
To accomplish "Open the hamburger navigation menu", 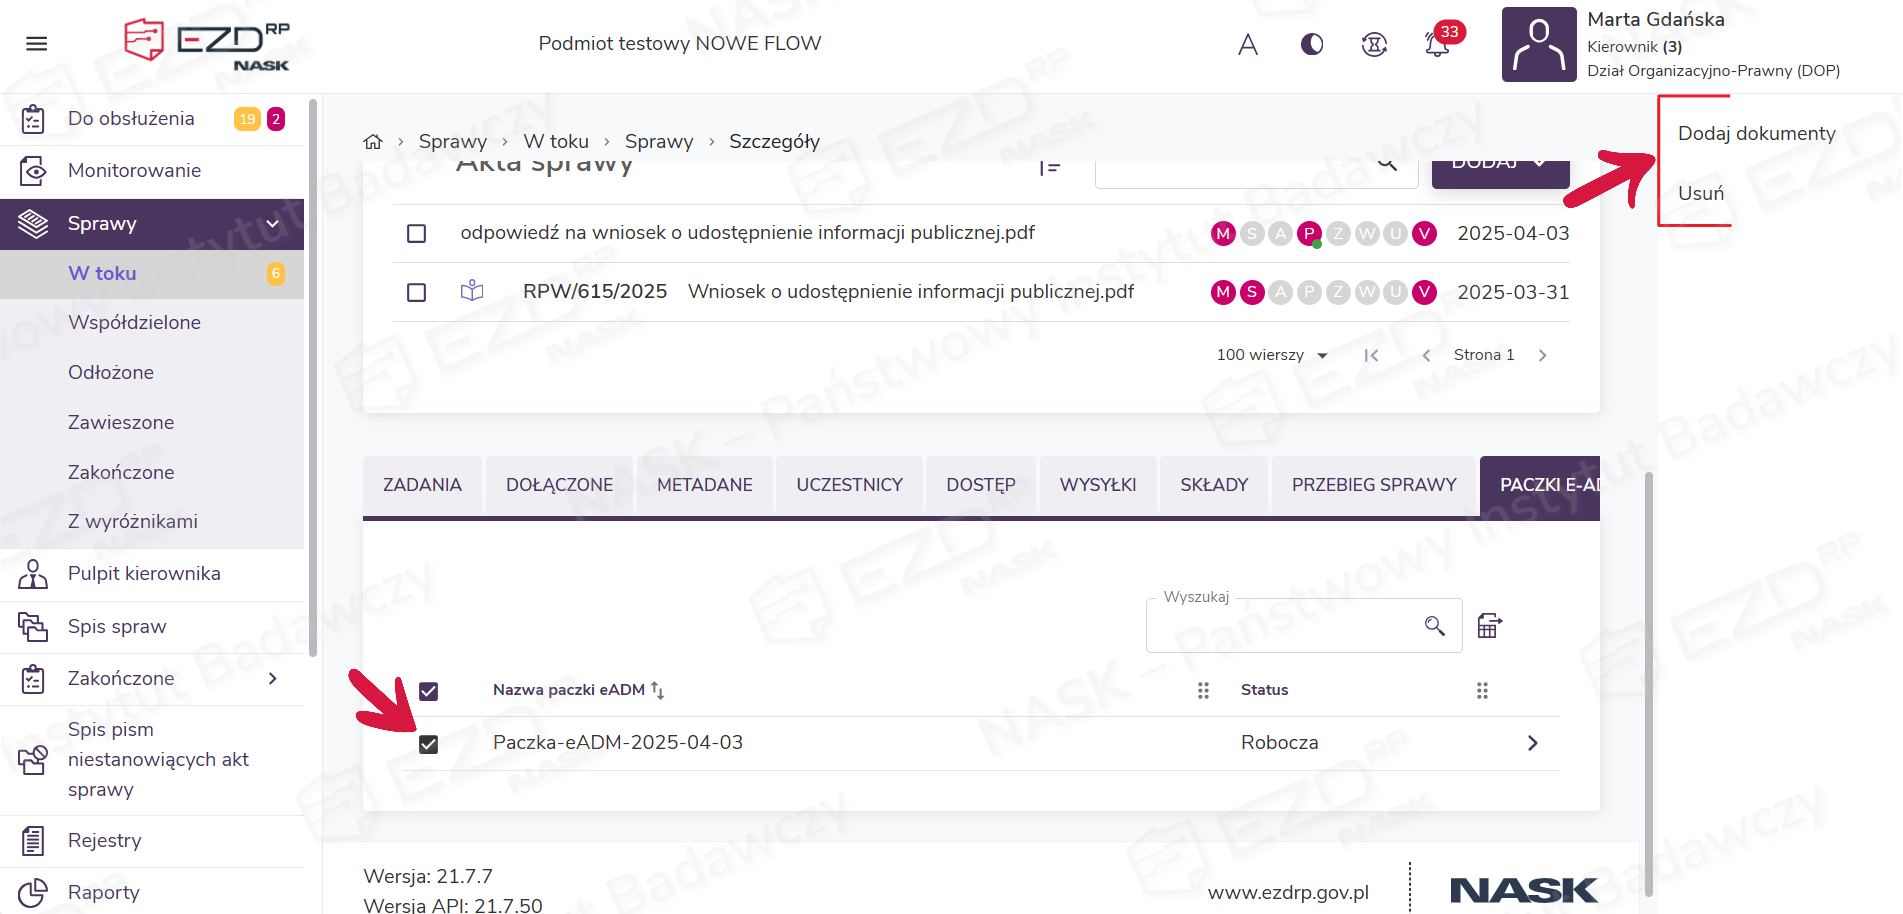I will (x=37, y=44).
